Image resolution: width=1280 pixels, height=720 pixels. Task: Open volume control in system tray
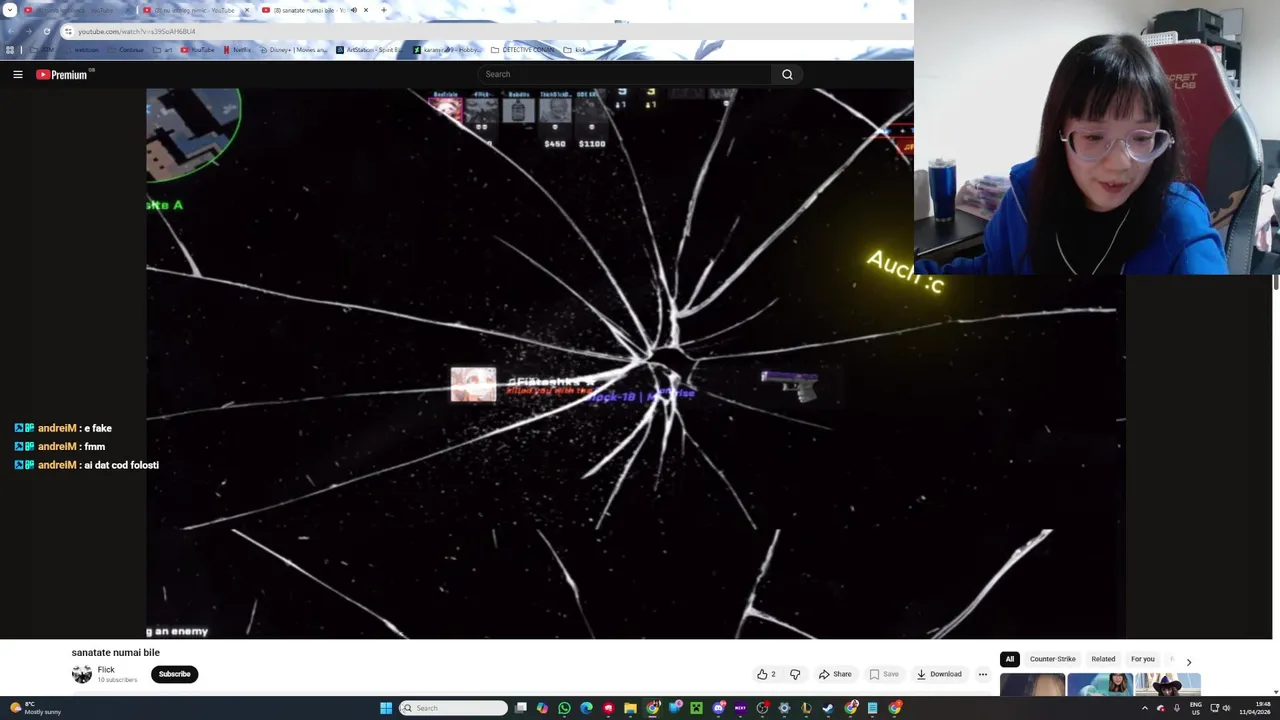coord(1226,708)
